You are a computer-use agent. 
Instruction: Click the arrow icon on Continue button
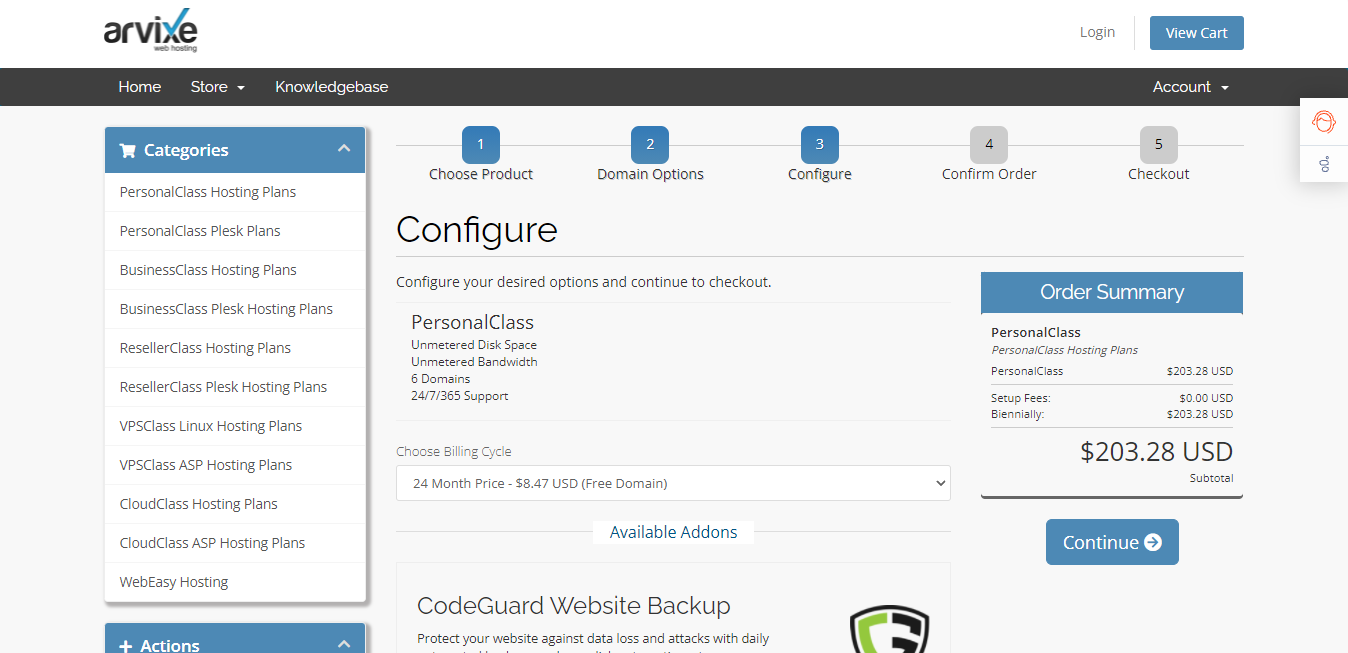(x=1153, y=542)
